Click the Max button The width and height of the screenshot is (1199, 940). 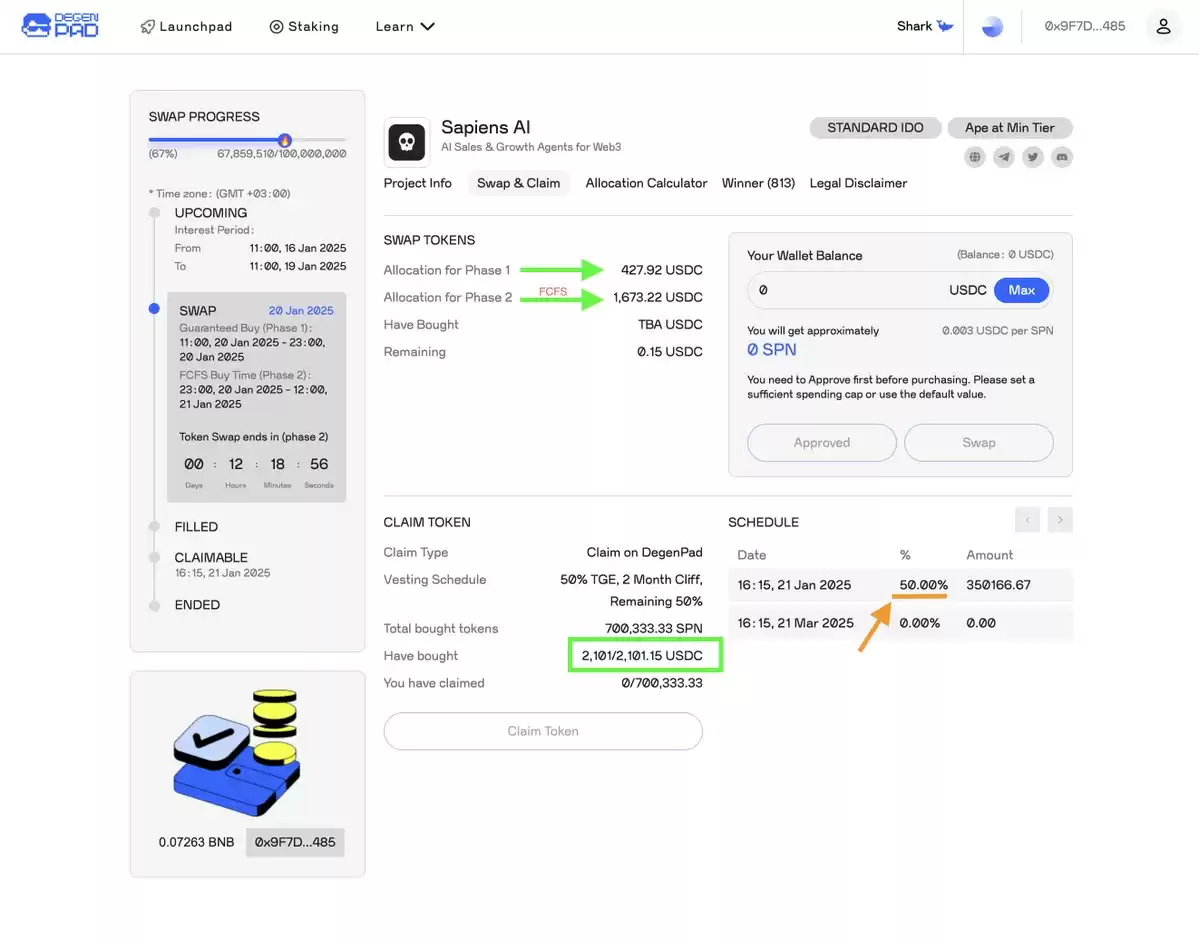click(x=1022, y=290)
